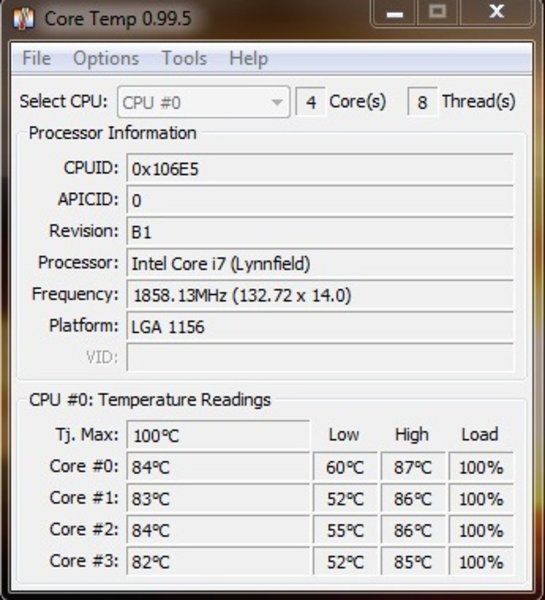
Task: Click the Load column header
Action: point(480,434)
